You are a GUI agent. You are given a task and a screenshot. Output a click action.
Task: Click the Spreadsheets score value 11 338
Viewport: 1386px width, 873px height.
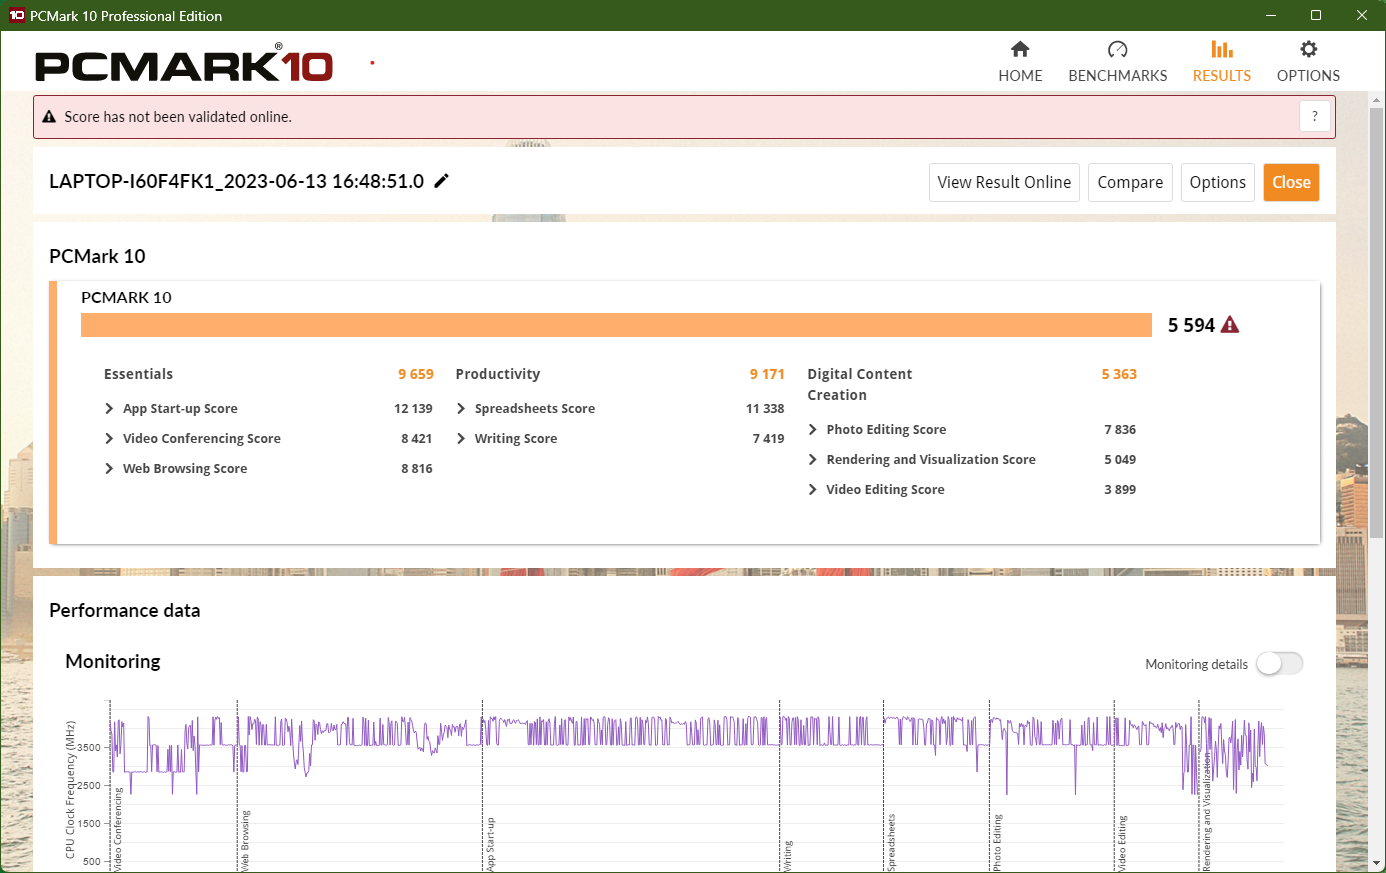point(765,409)
